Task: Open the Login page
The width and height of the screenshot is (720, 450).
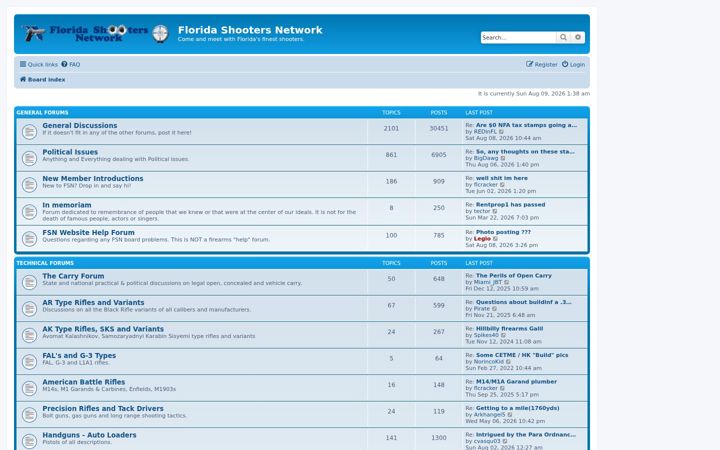Action: (x=574, y=65)
